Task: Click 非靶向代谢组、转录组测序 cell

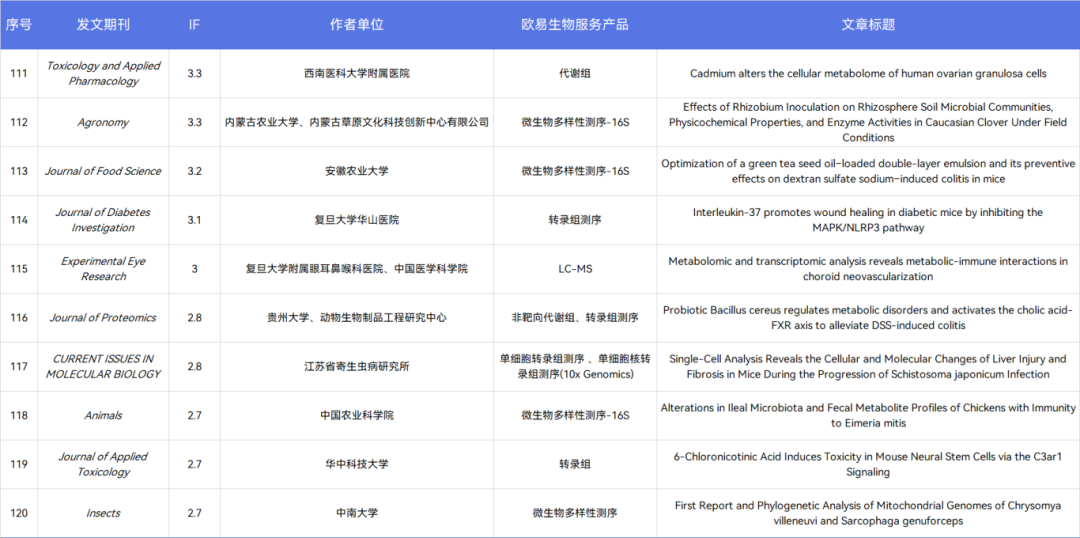Action: tap(575, 318)
